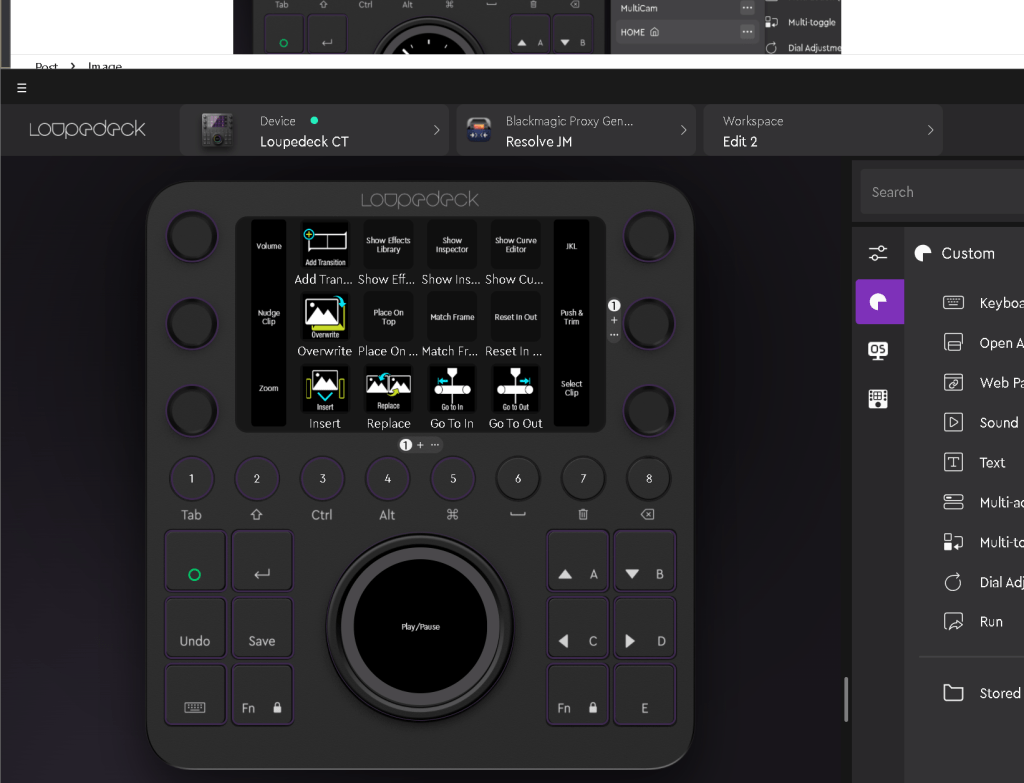Select the Dial Adjustment custom action

[x=982, y=582]
